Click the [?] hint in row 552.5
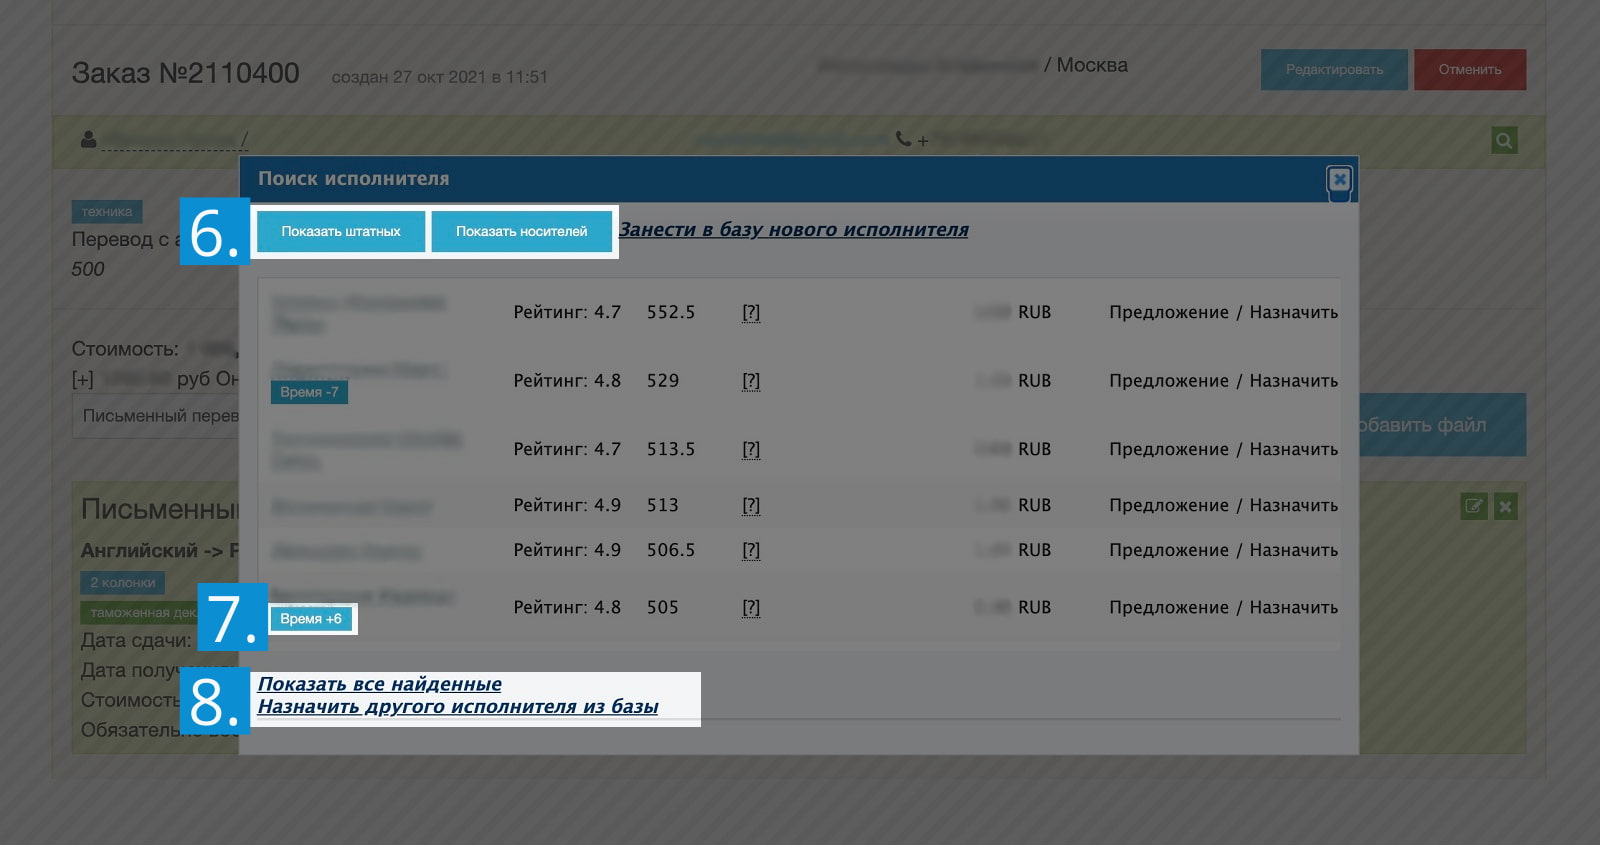This screenshot has height=845, width=1600. [751, 312]
